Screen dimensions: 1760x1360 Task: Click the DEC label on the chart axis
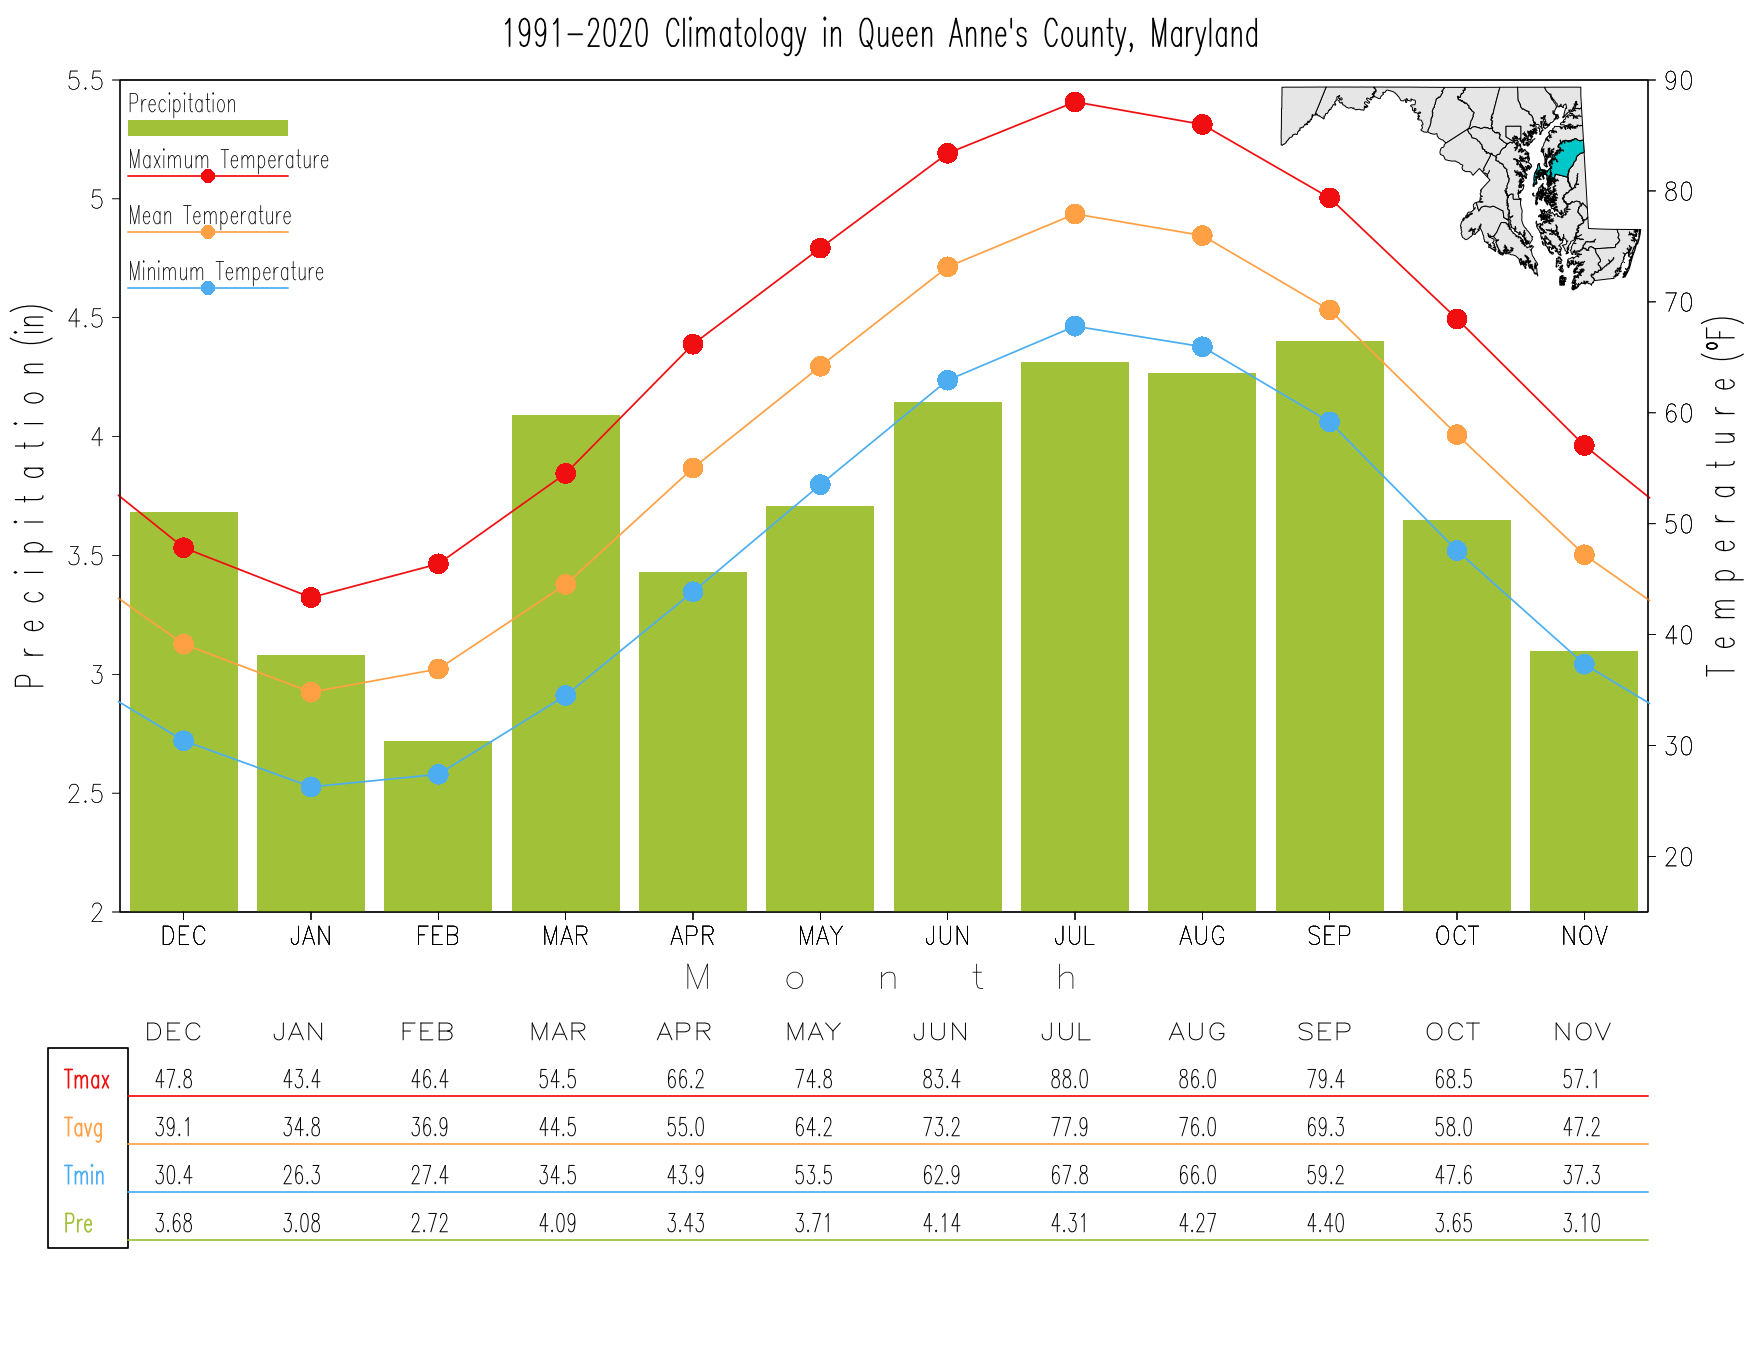click(184, 936)
